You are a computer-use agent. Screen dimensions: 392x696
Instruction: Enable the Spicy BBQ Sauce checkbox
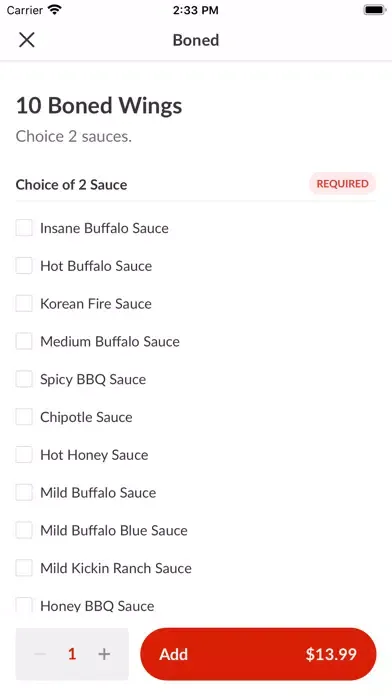click(x=24, y=379)
